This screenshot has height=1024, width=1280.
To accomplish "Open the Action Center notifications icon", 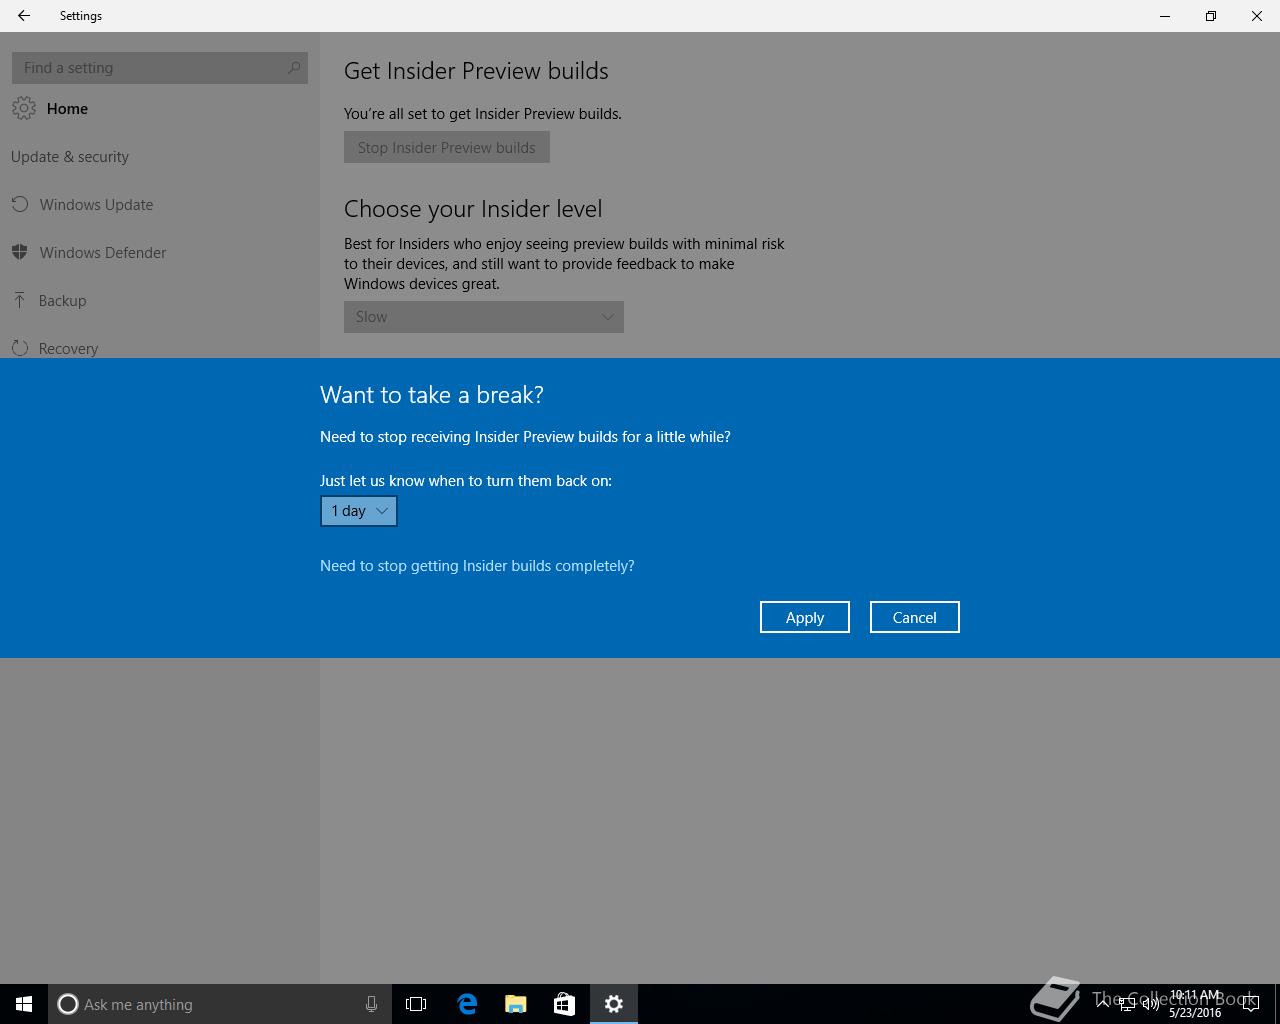I will 1250,1004.
